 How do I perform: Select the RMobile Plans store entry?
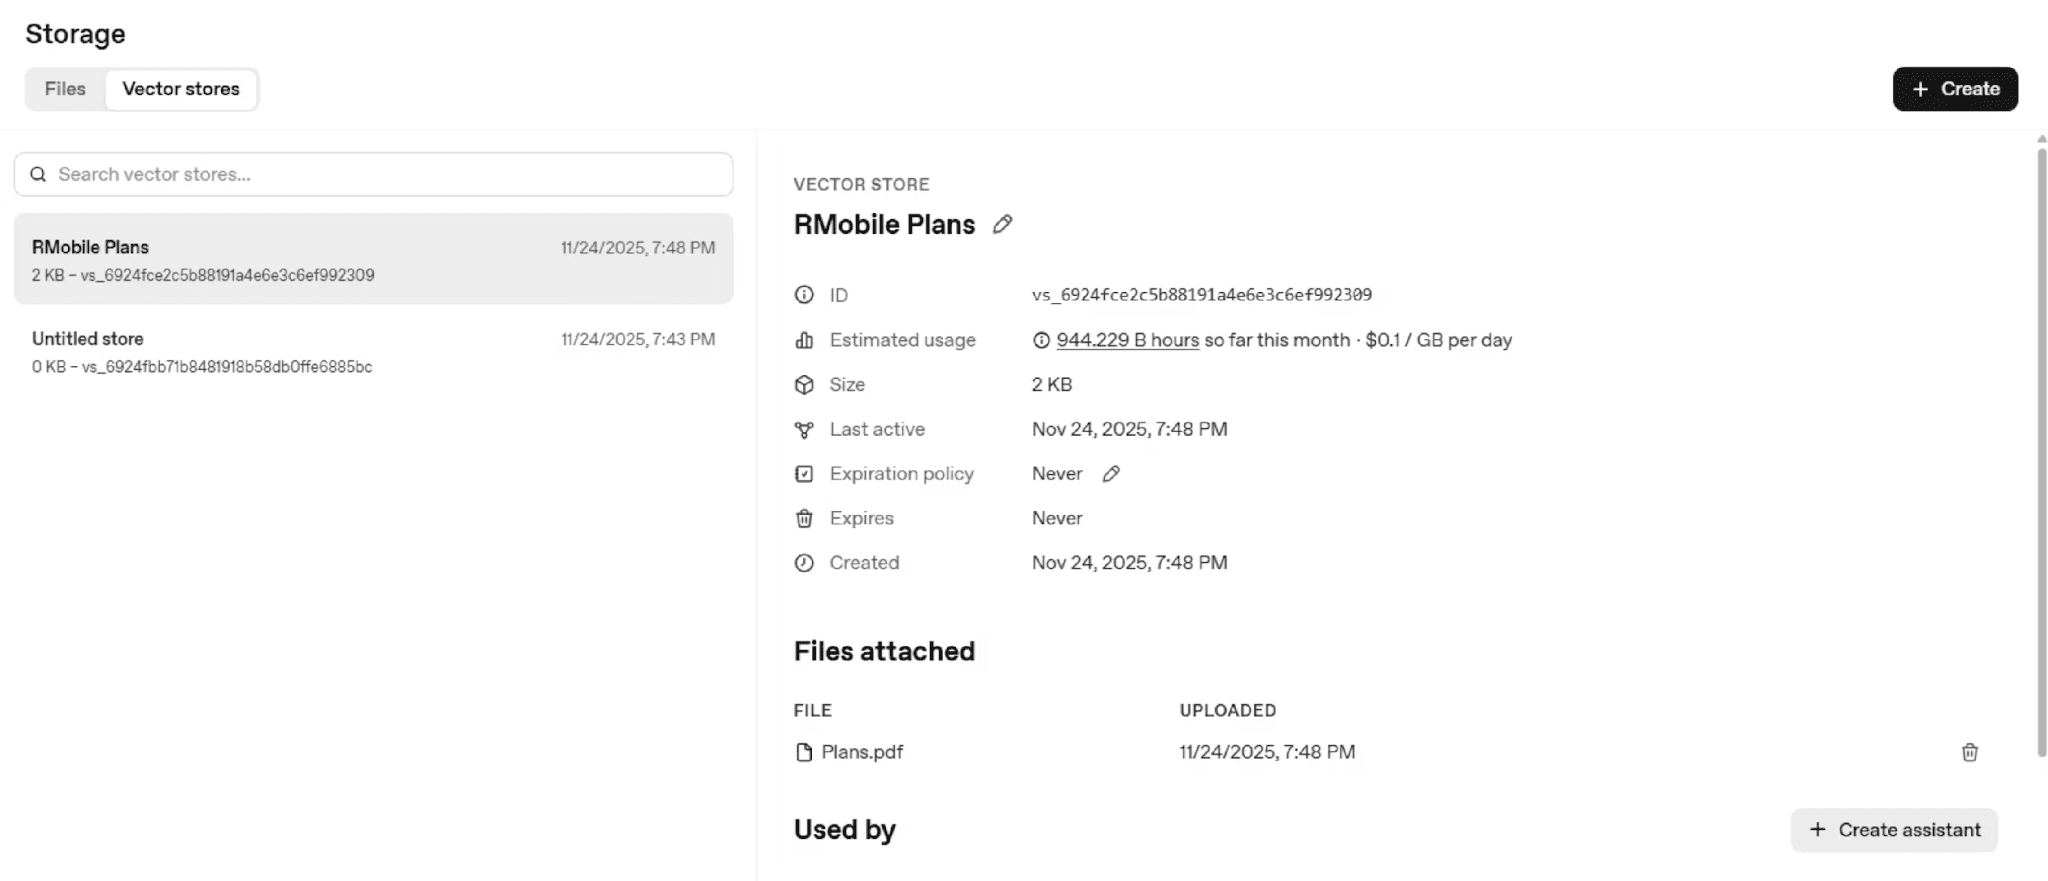(x=373, y=259)
